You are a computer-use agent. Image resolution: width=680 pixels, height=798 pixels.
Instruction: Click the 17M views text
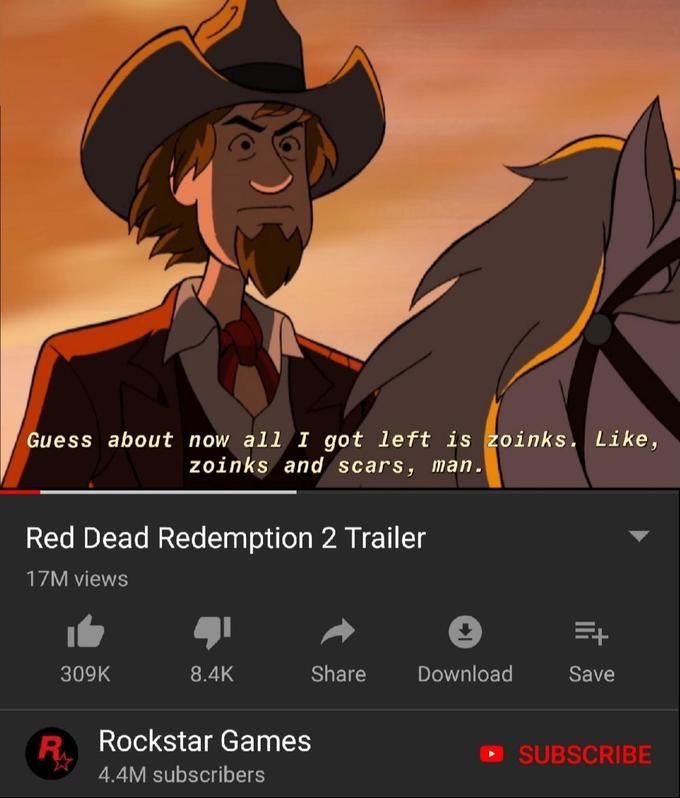77,579
